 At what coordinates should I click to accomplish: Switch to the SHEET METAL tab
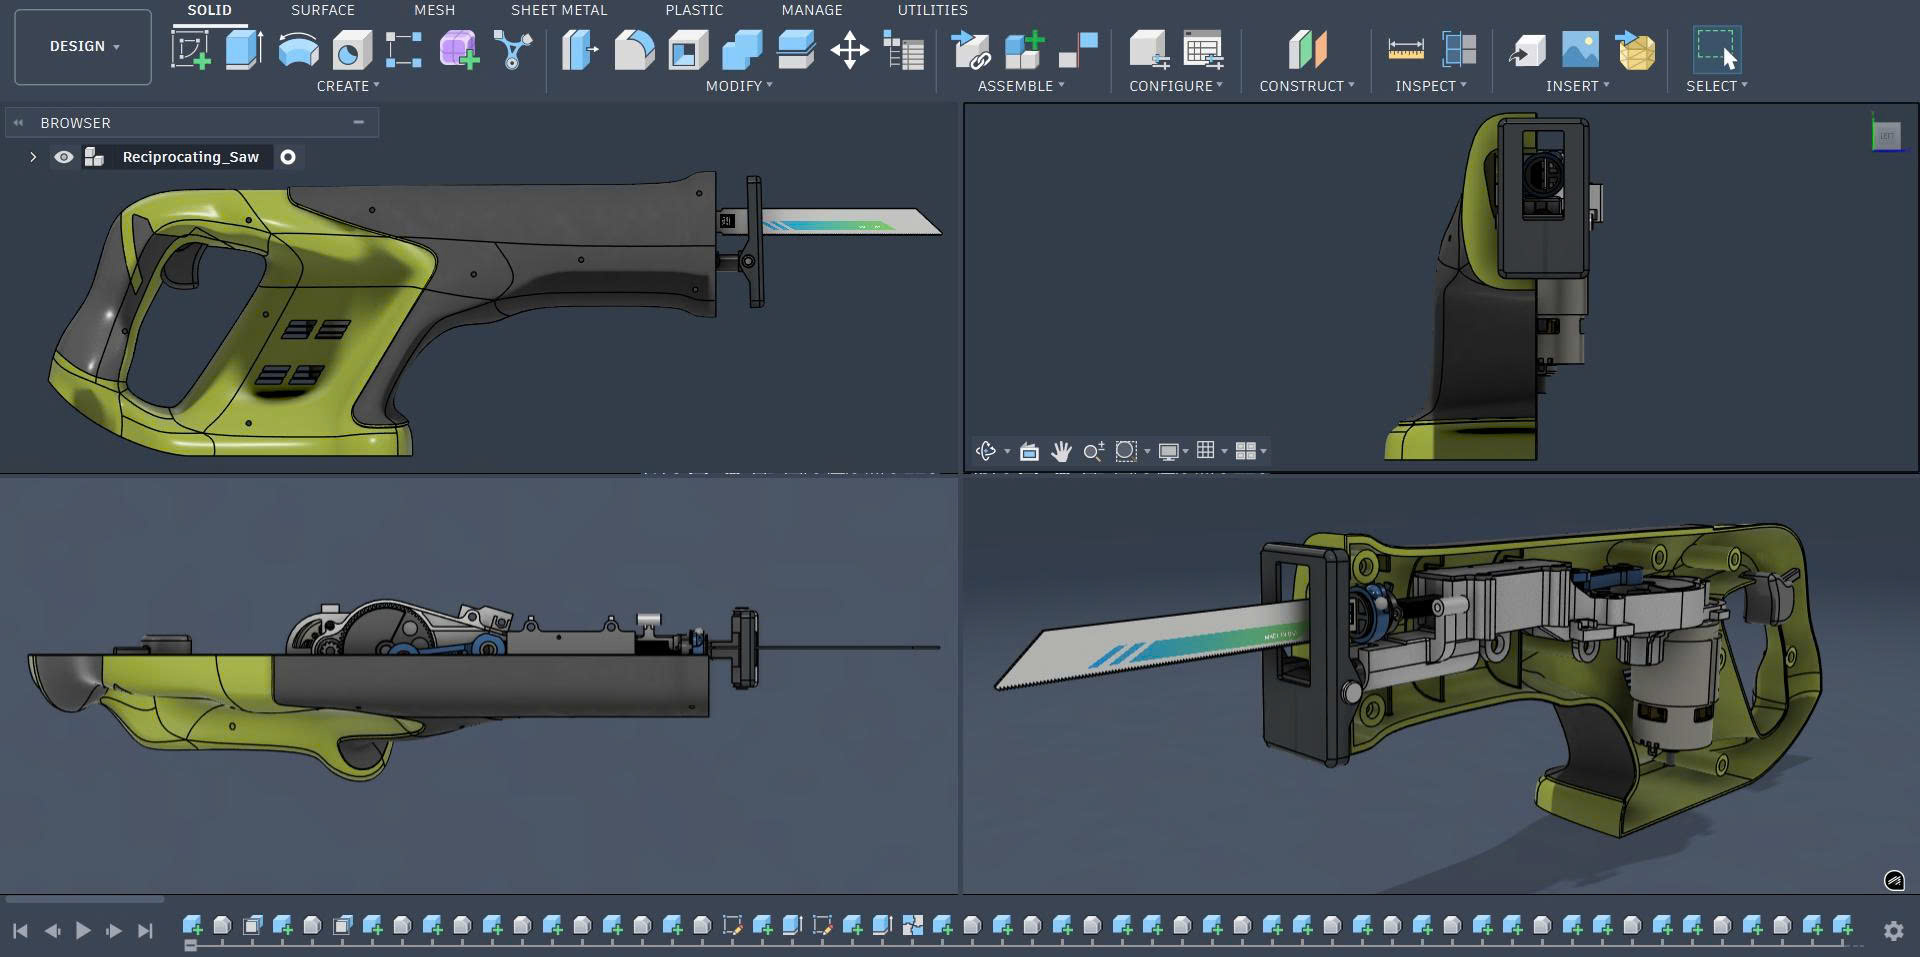point(558,10)
